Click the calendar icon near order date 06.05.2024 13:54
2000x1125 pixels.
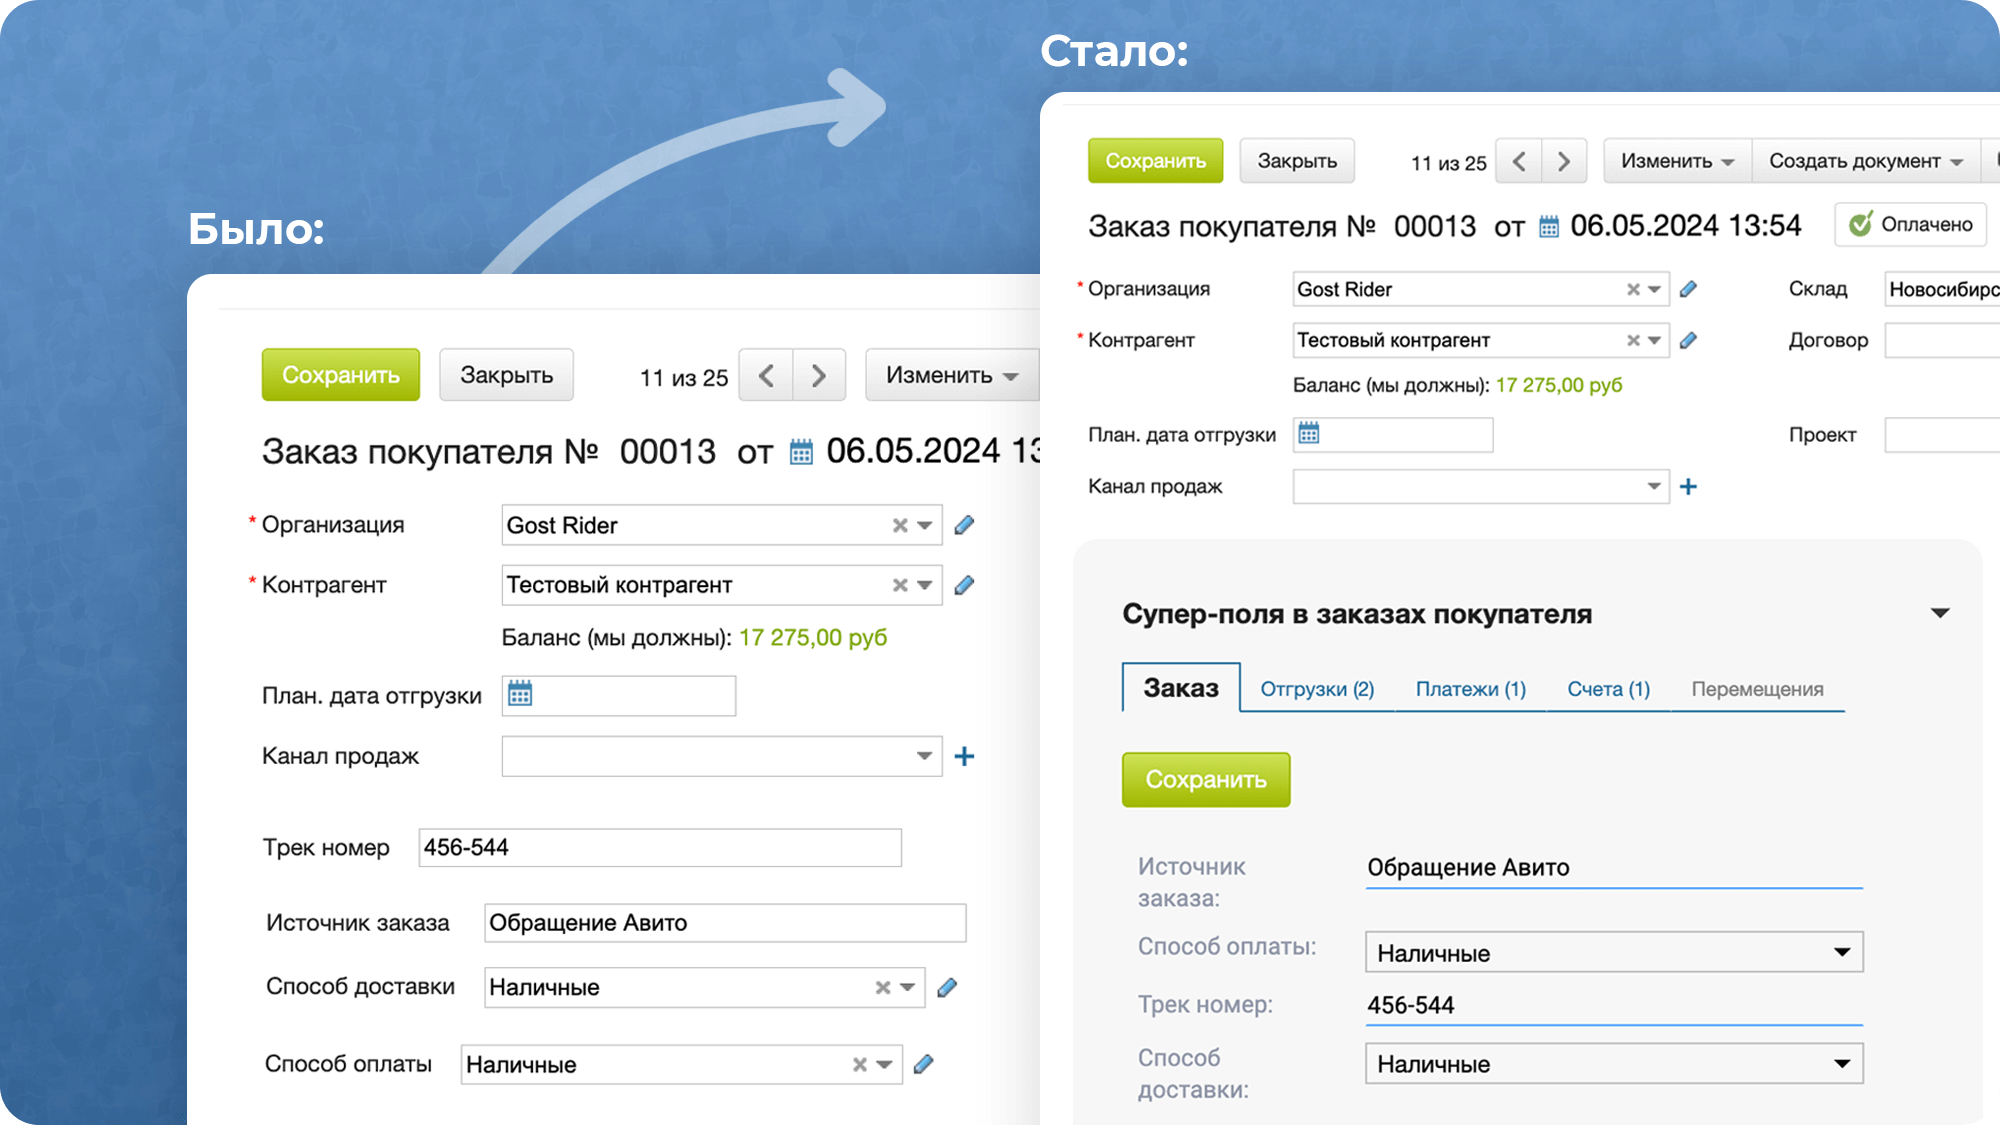click(x=1548, y=227)
